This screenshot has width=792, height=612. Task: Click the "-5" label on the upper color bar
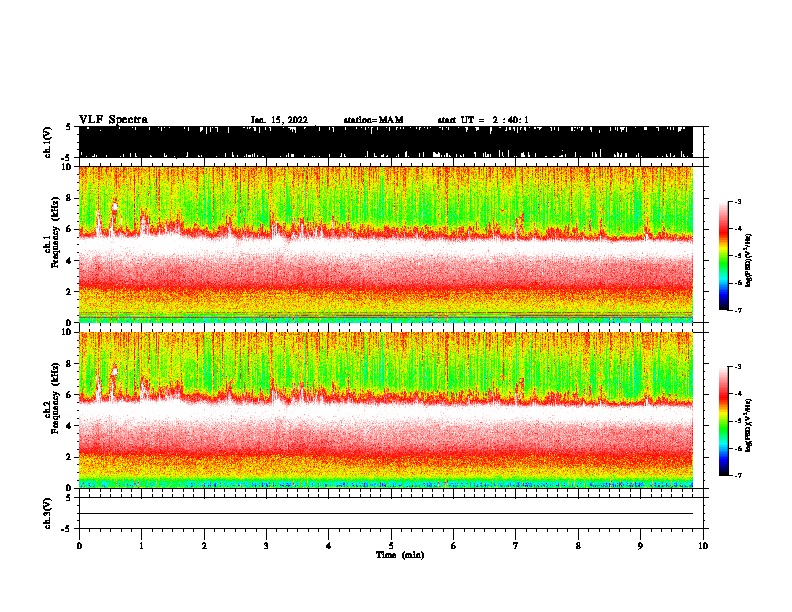[737, 256]
